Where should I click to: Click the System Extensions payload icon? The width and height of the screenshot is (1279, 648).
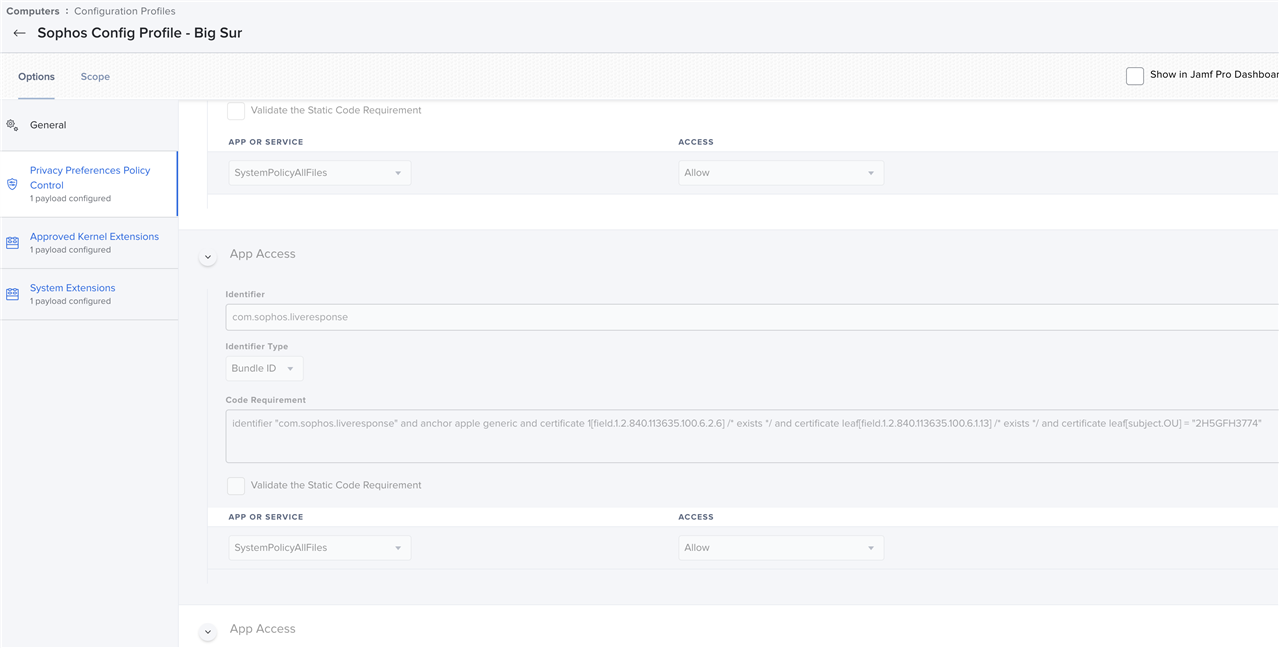click(x=12, y=294)
